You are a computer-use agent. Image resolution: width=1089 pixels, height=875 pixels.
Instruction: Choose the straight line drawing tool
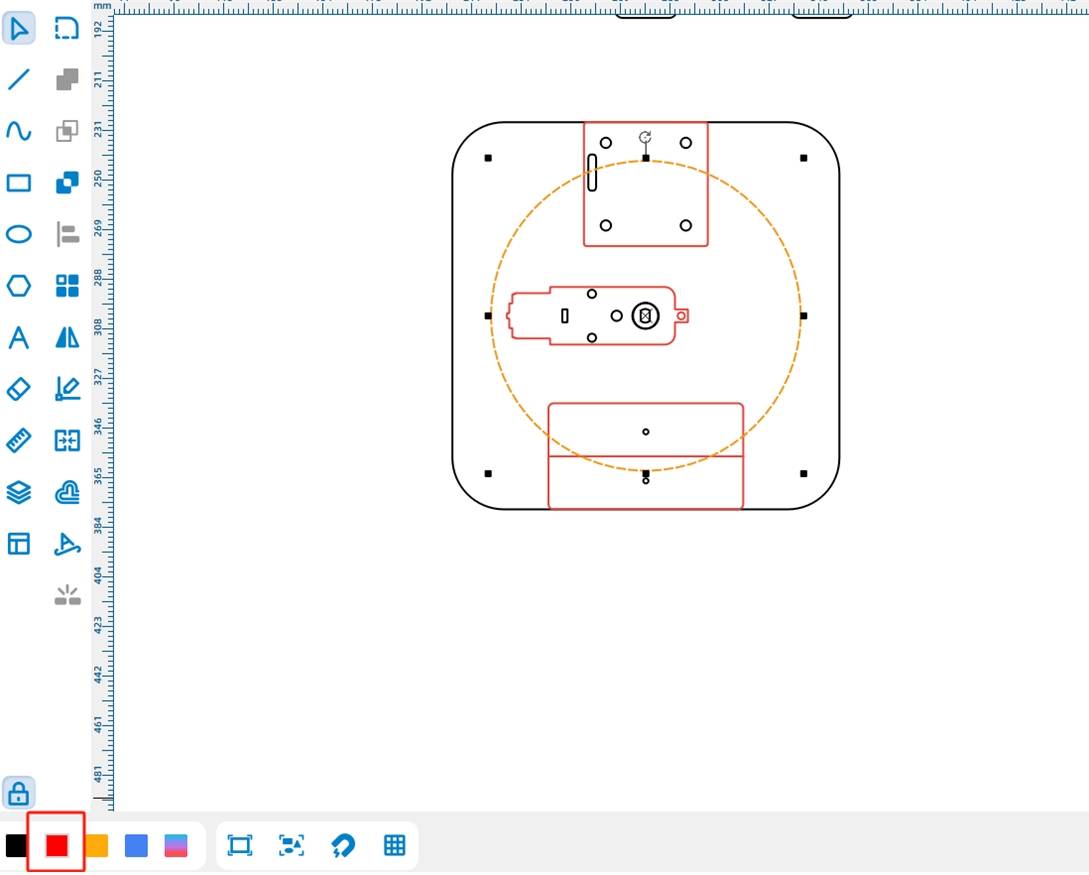pos(19,79)
